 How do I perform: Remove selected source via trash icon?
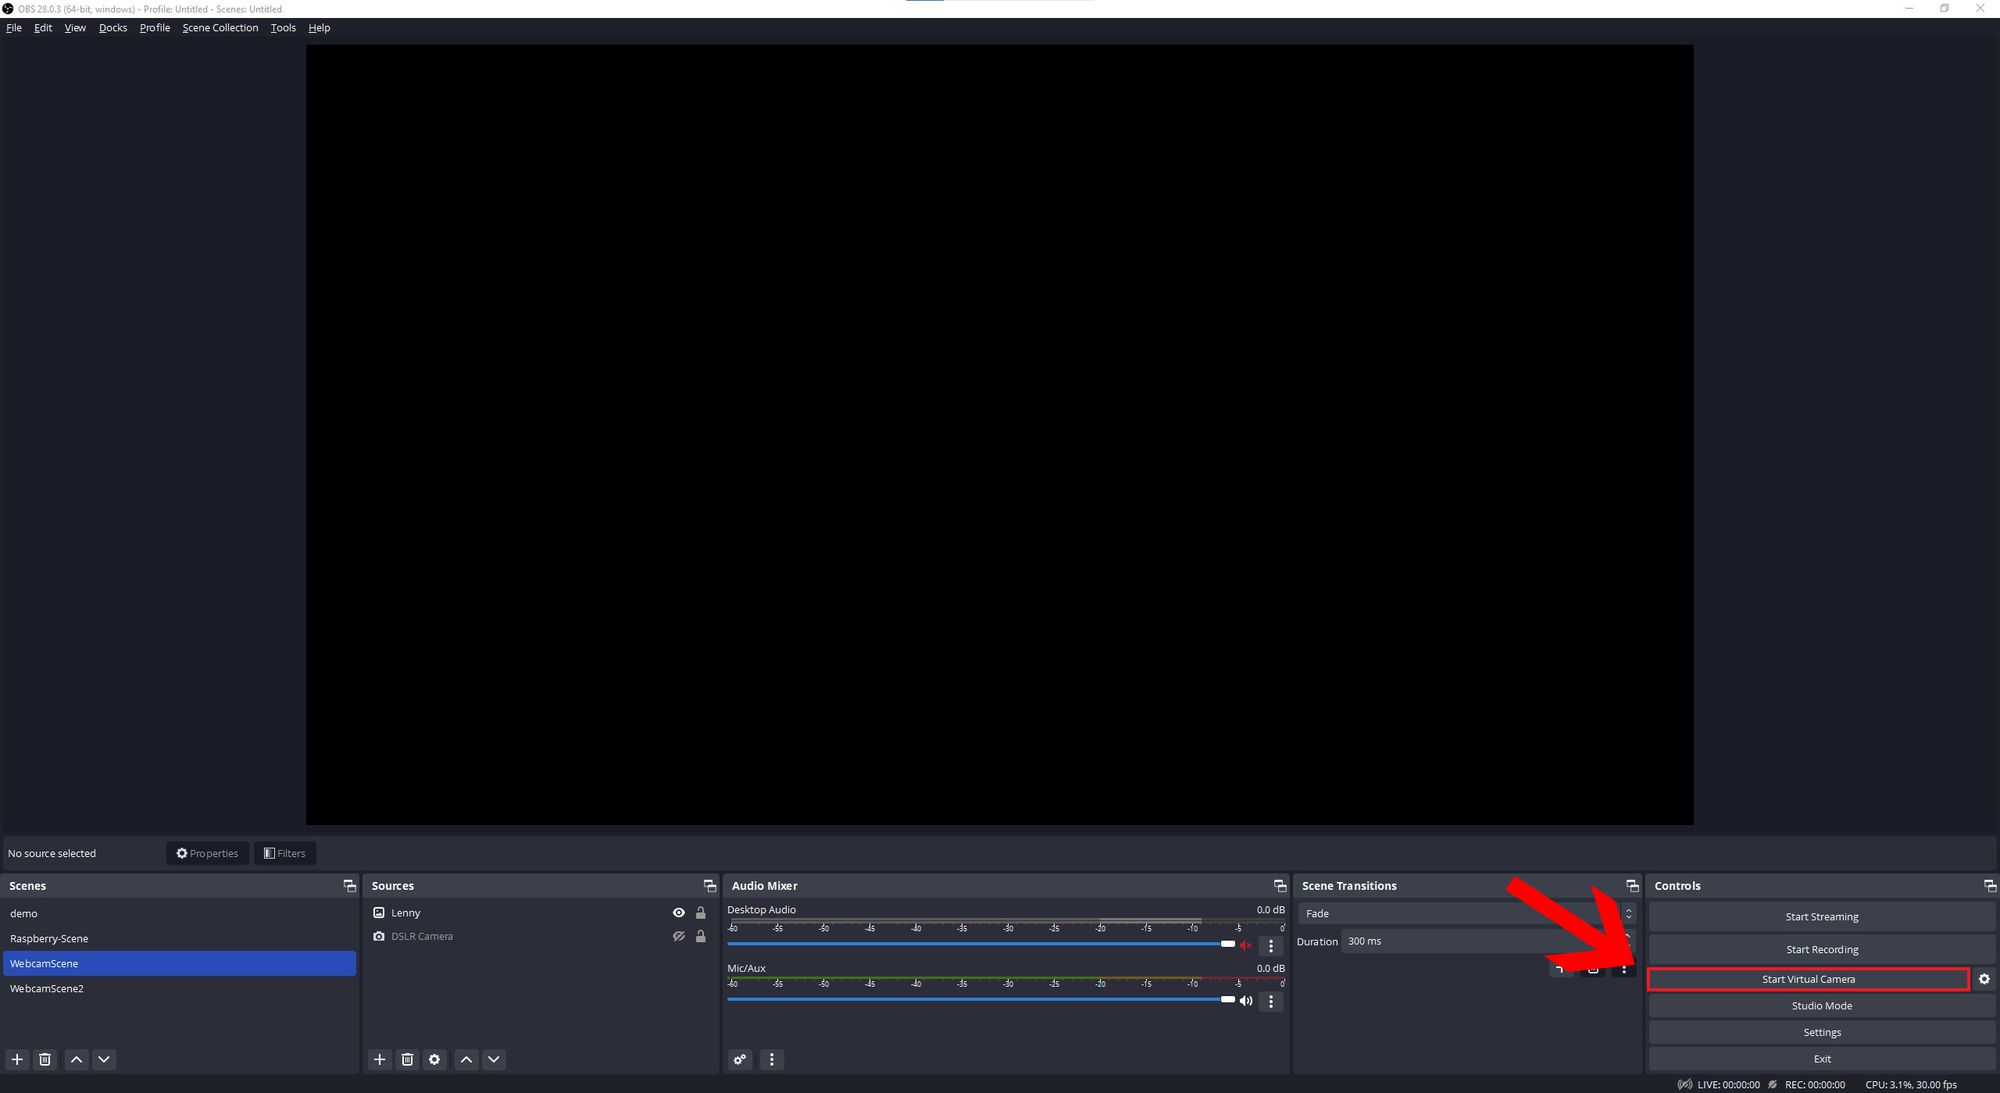(x=407, y=1059)
